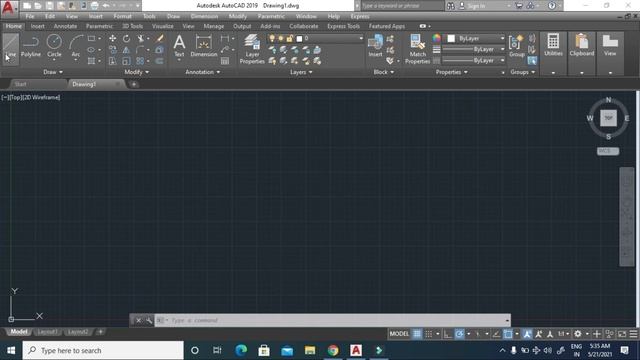This screenshot has height=360, width=640.
Task: Click the keyword search box in title bar
Action: coord(402,6)
